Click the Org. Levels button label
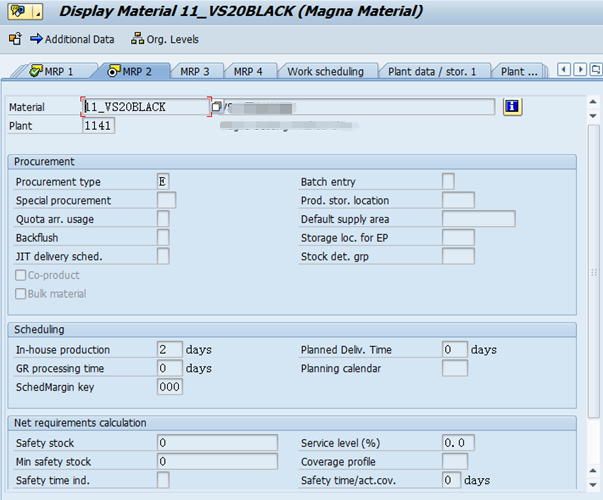 pos(173,39)
